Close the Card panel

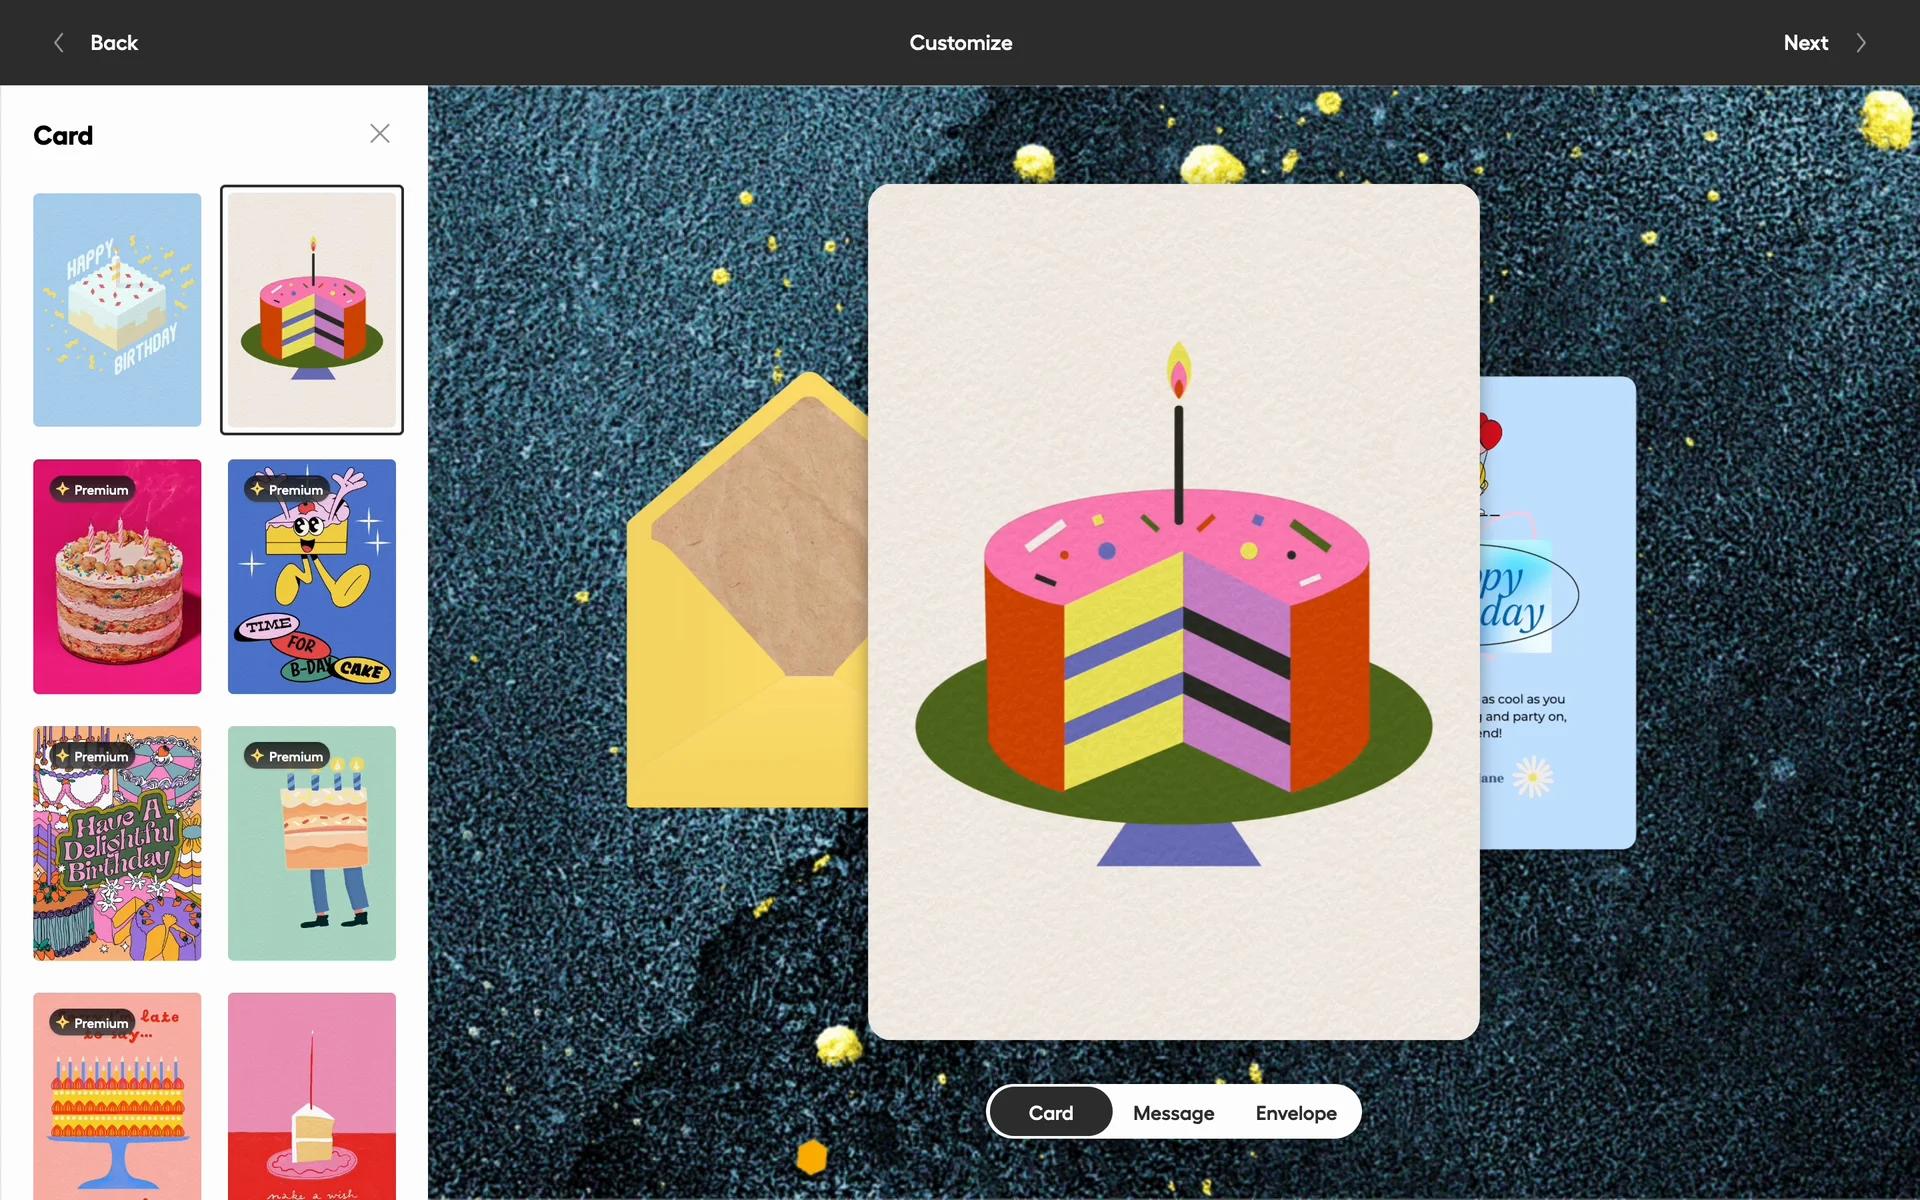point(379,134)
